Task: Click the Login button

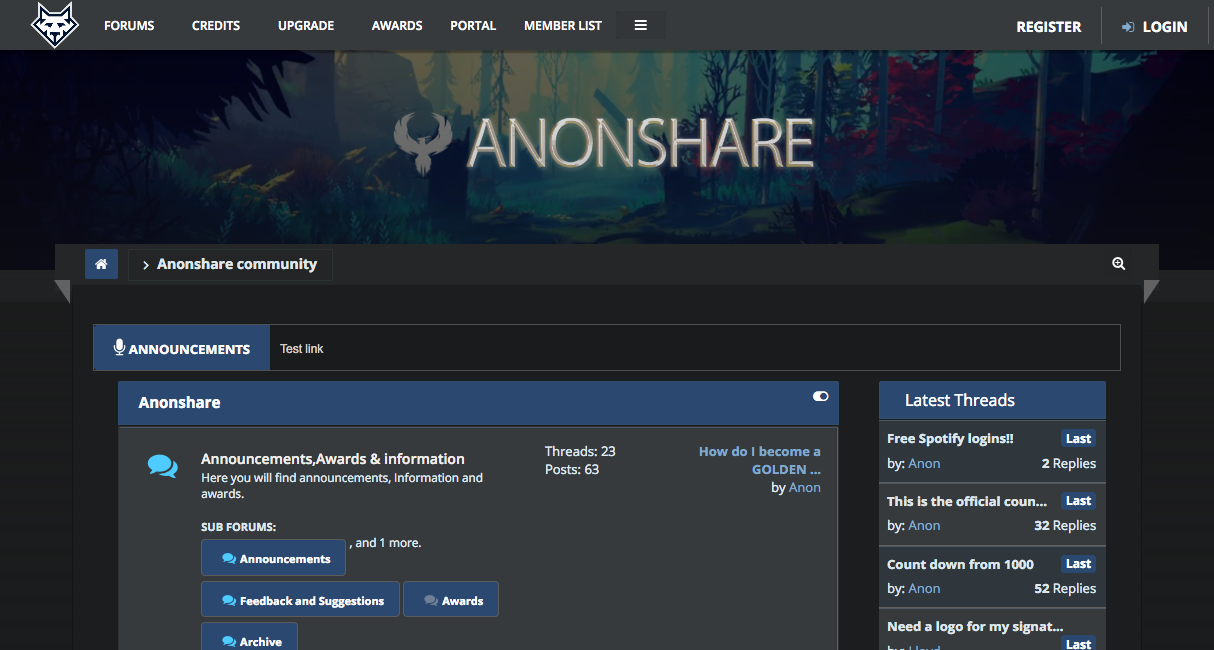Action: coord(1155,27)
